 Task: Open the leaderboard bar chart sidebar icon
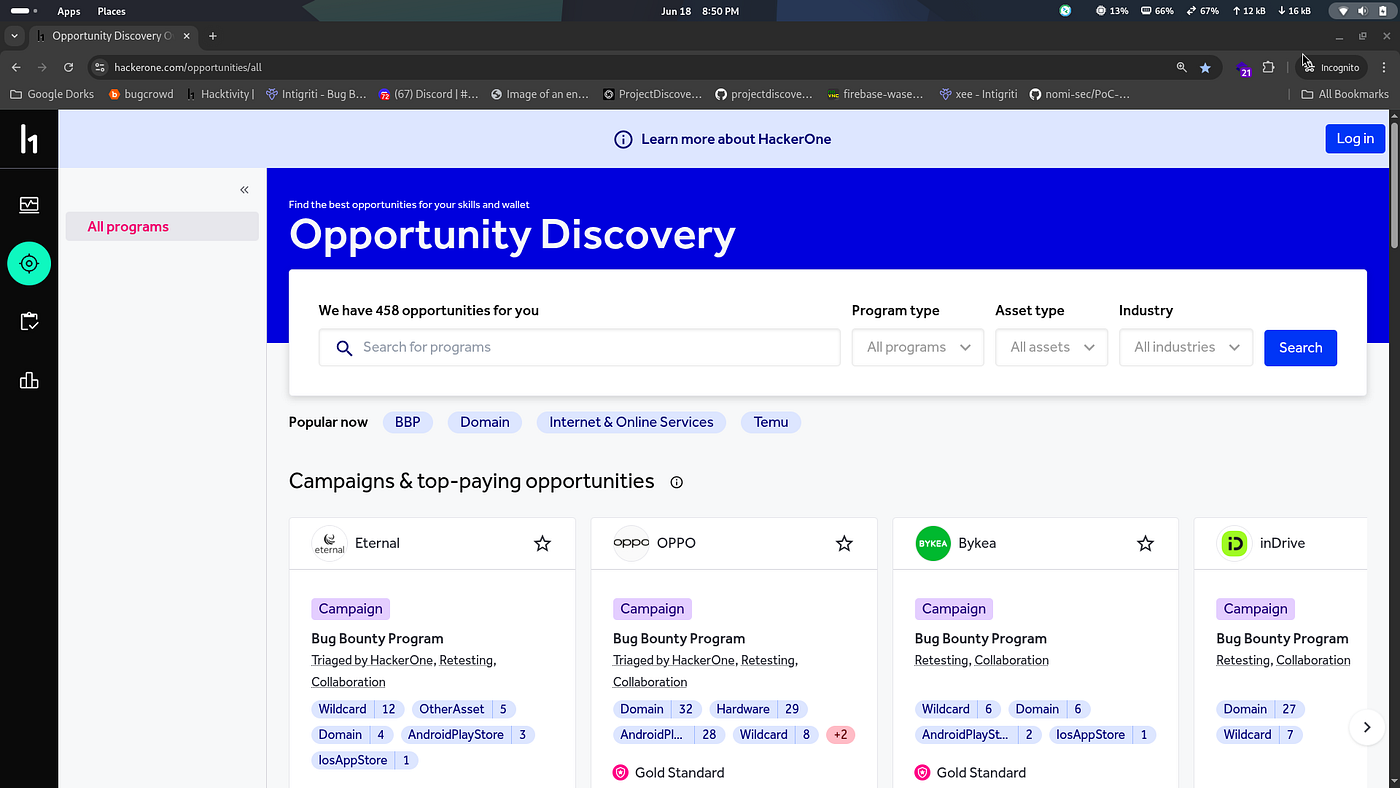coord(29,380)
